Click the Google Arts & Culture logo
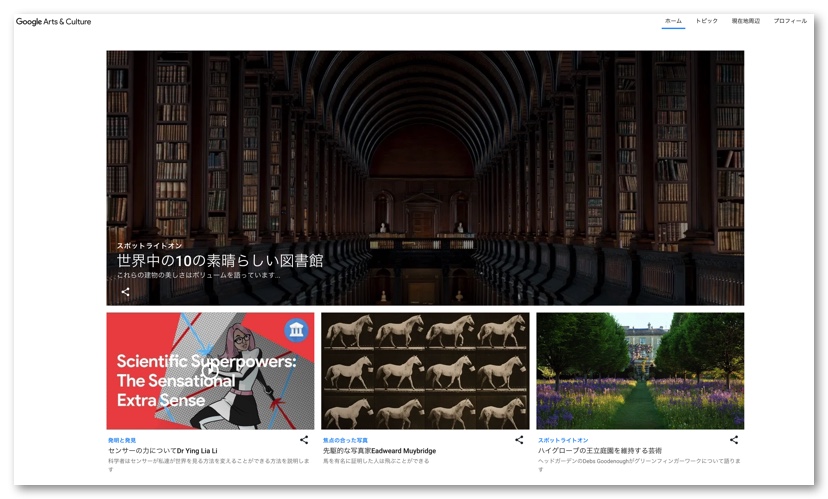Viewport: 828px width, 499px height. click(53, 21)
